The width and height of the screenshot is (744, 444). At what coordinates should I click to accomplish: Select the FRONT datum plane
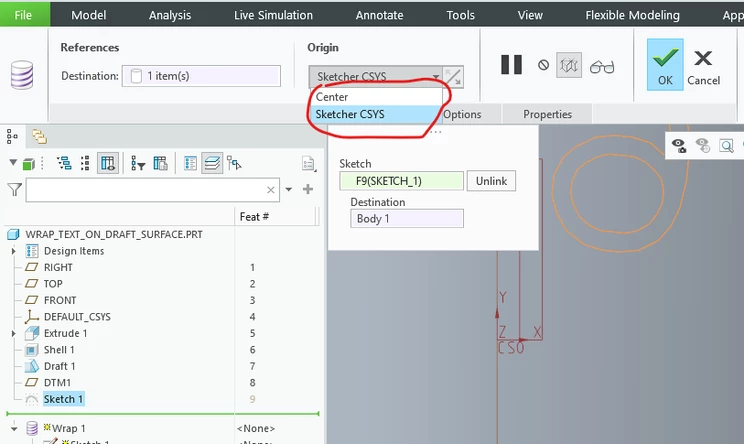[x=60, y=300]
